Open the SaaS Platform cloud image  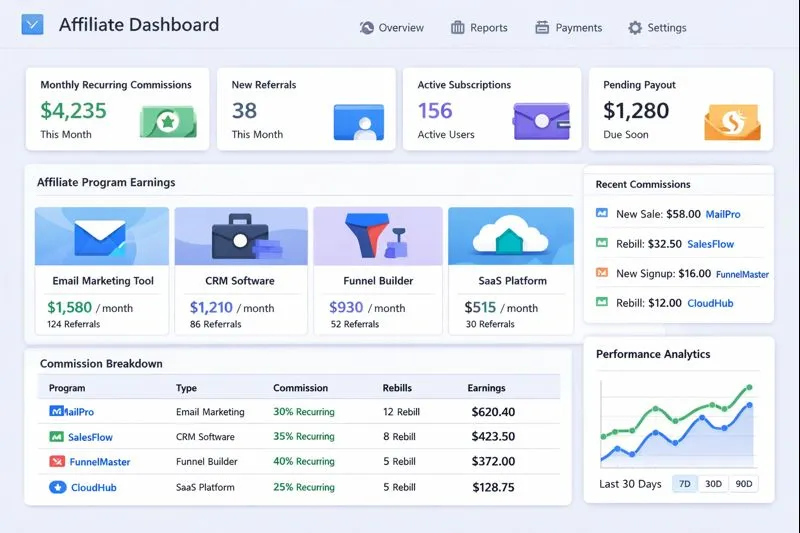511,236
